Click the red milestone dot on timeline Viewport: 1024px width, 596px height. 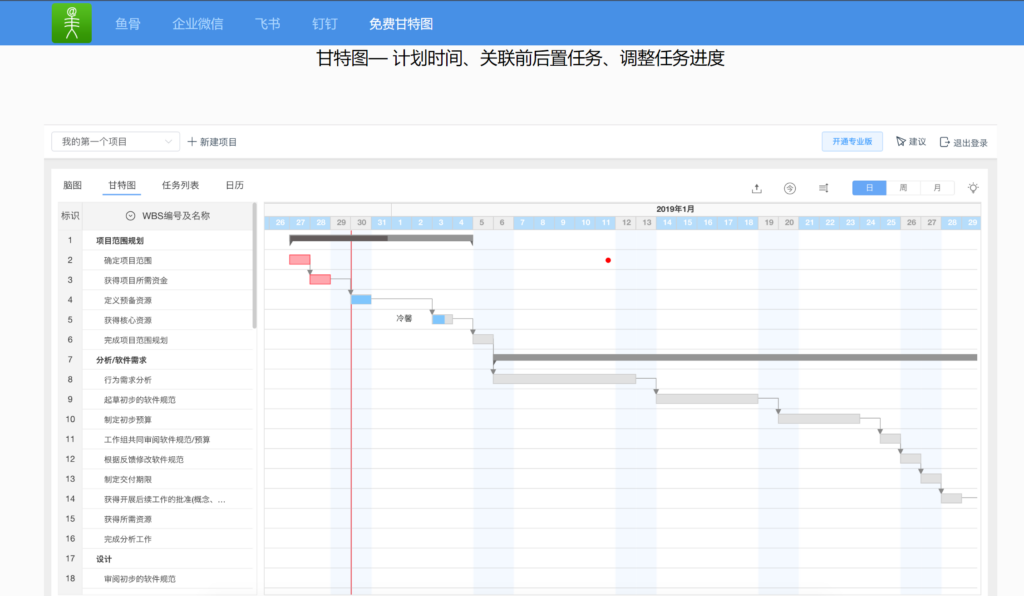click(608, 260)
